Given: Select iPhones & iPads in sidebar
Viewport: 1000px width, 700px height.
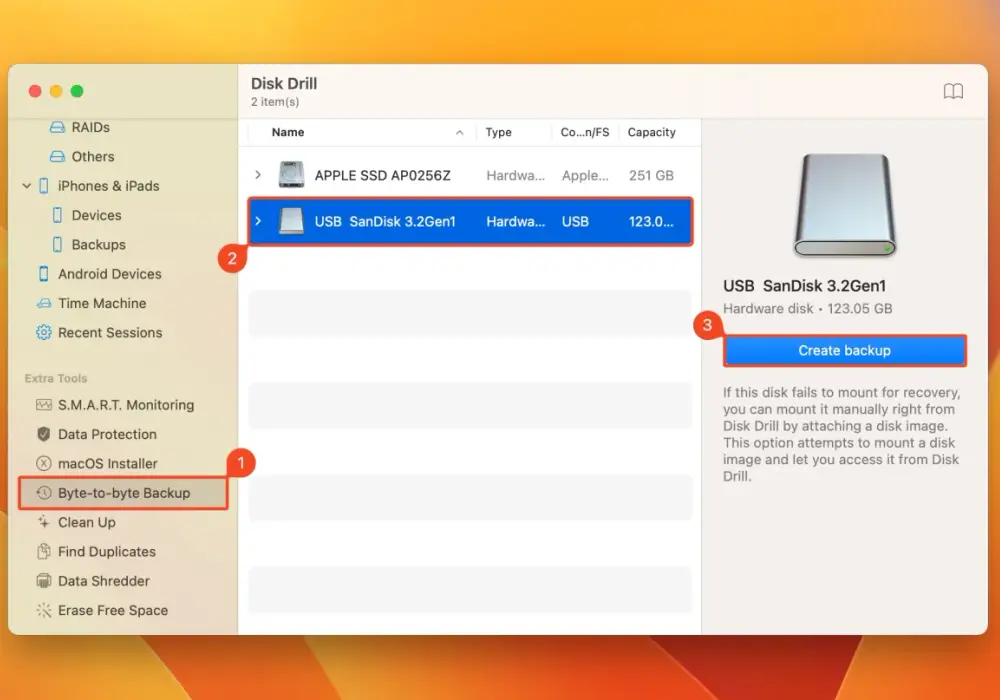Looking at the screenshot, I should 108,186.
